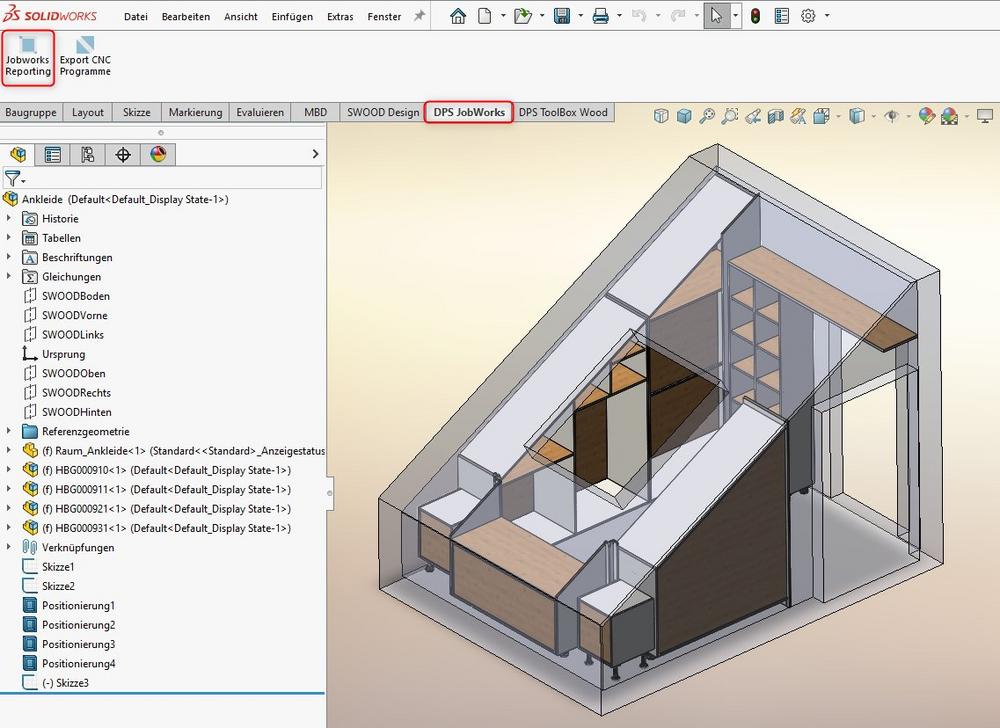Click the Print icon
This screenshot has width=1000, height=728.
click(600, 16)
